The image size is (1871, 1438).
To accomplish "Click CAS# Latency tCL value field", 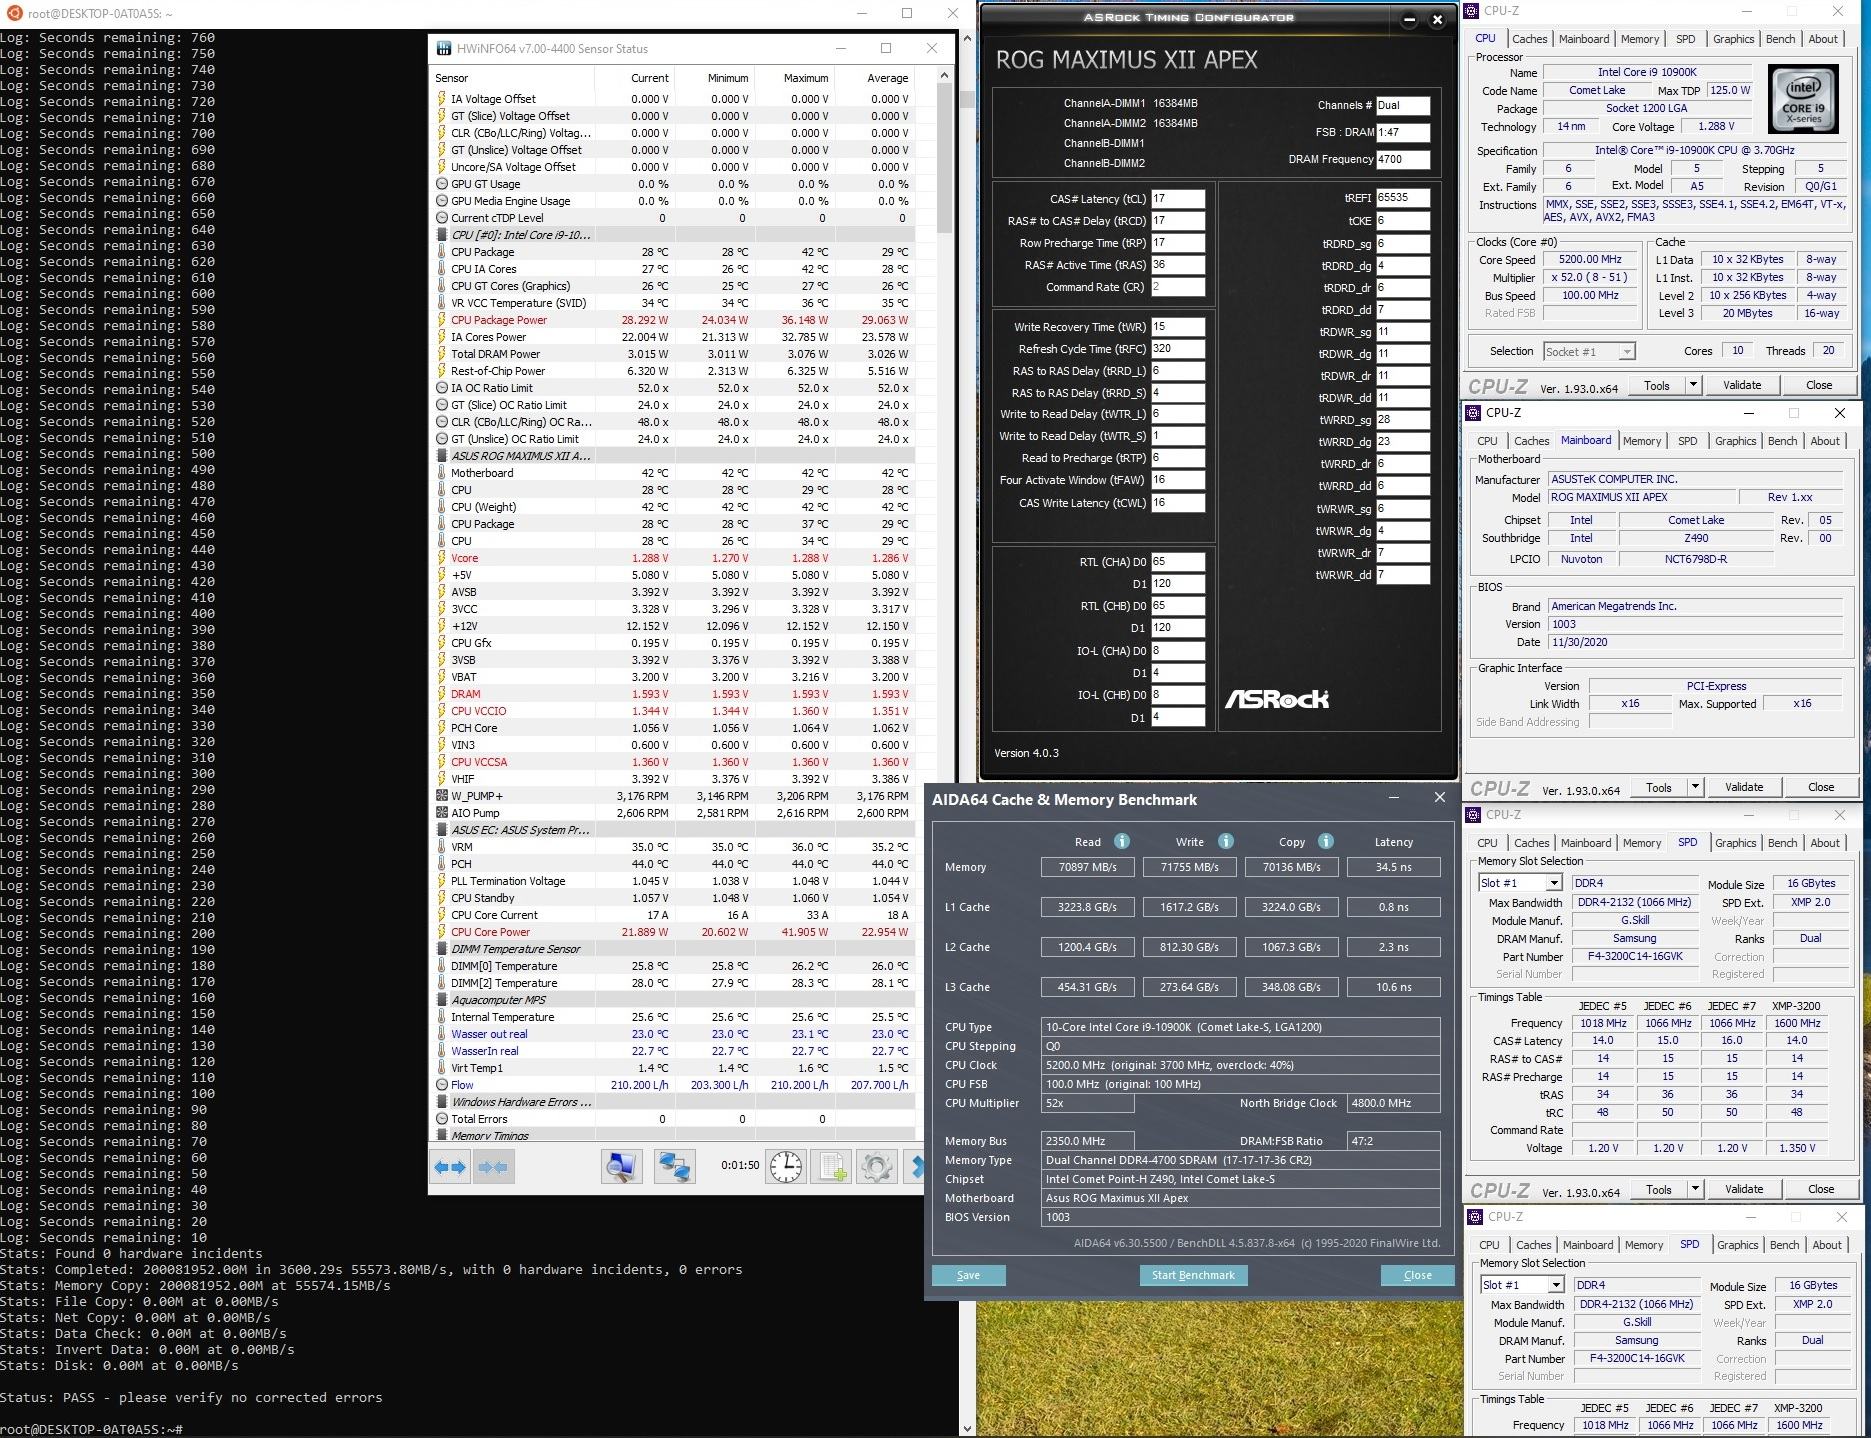I will tap(1177, 199).
